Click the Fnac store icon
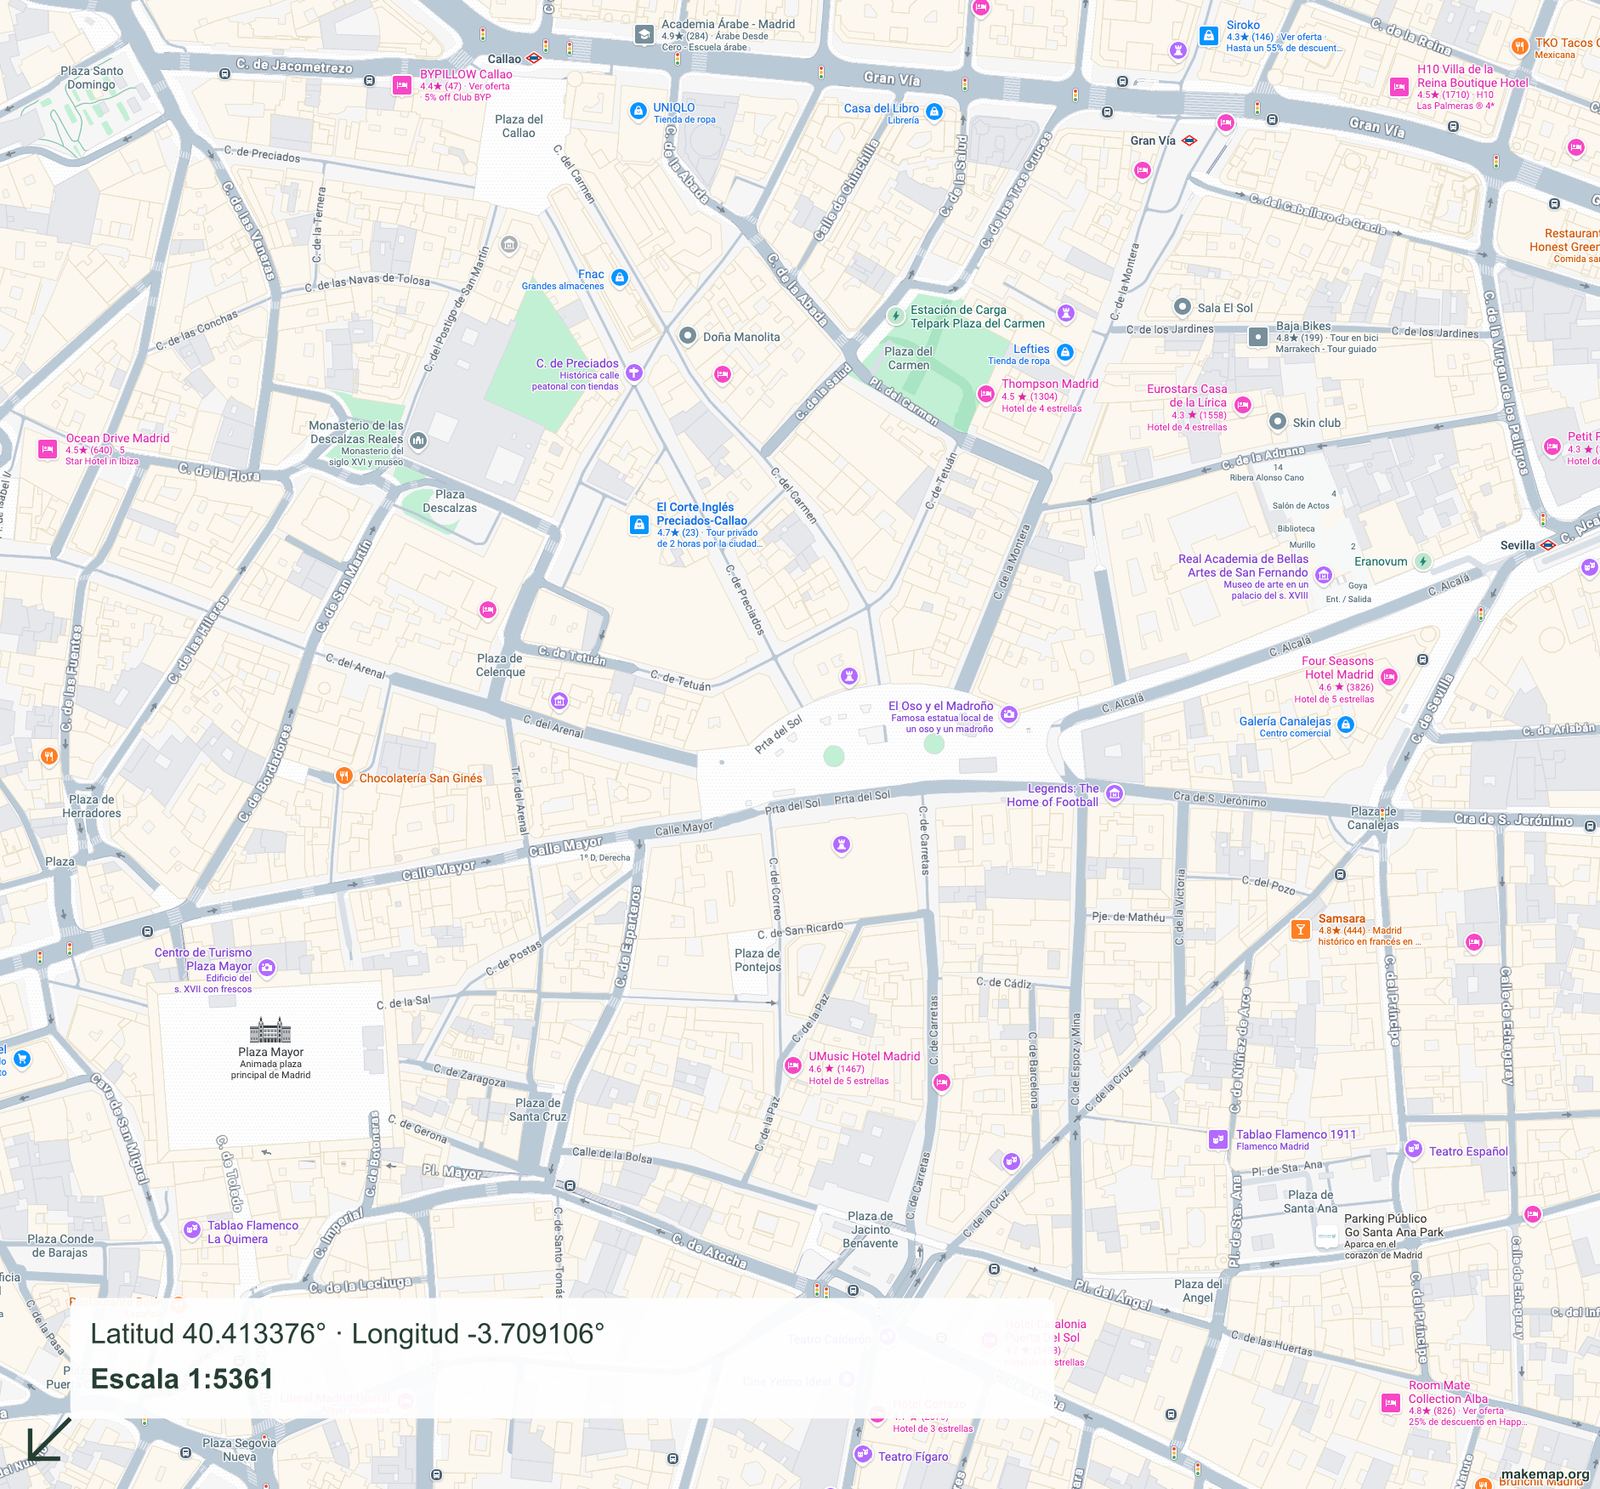The image size is (1600, 1489). point(619,277)
